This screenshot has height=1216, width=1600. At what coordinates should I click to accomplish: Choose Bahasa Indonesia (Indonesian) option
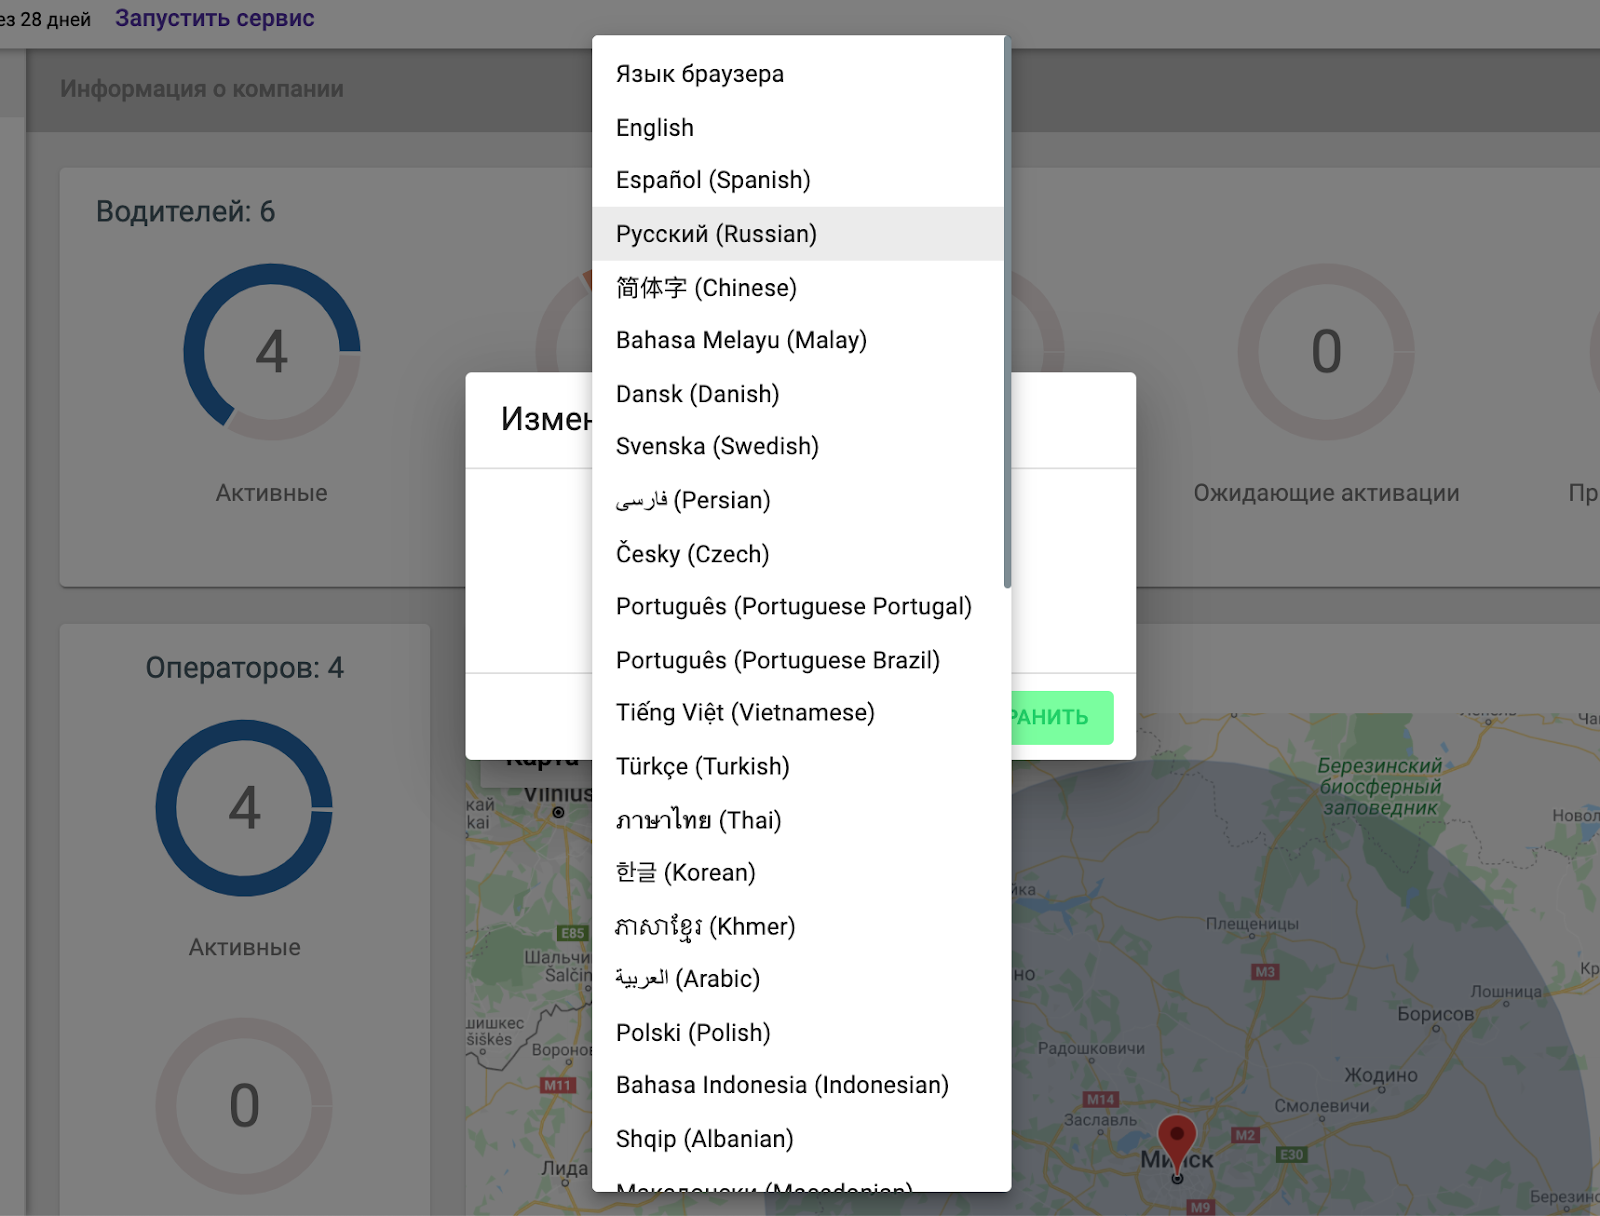click(798, 1085)
